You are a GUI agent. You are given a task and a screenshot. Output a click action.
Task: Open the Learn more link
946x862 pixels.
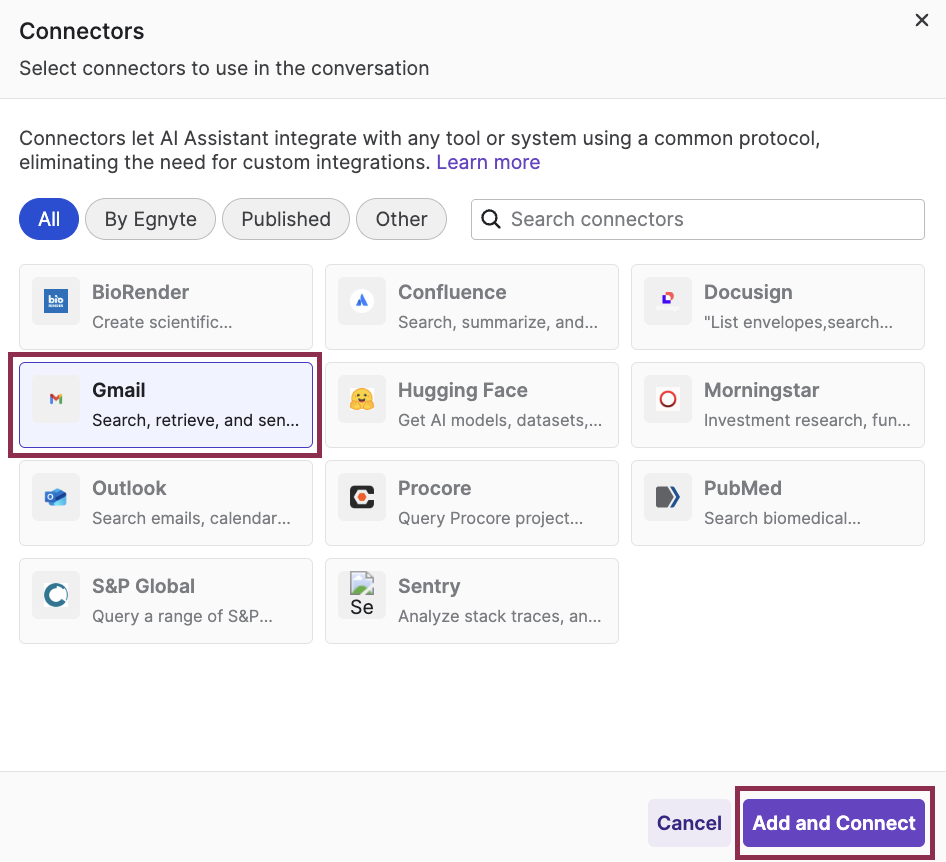[x=488, y=162]
